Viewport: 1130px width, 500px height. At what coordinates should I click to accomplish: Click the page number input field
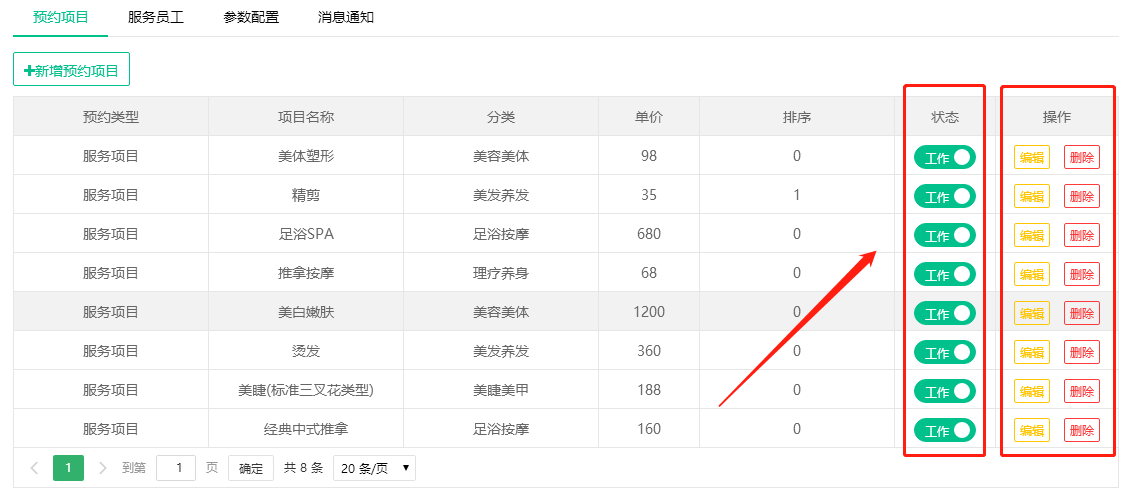(176, 468)
